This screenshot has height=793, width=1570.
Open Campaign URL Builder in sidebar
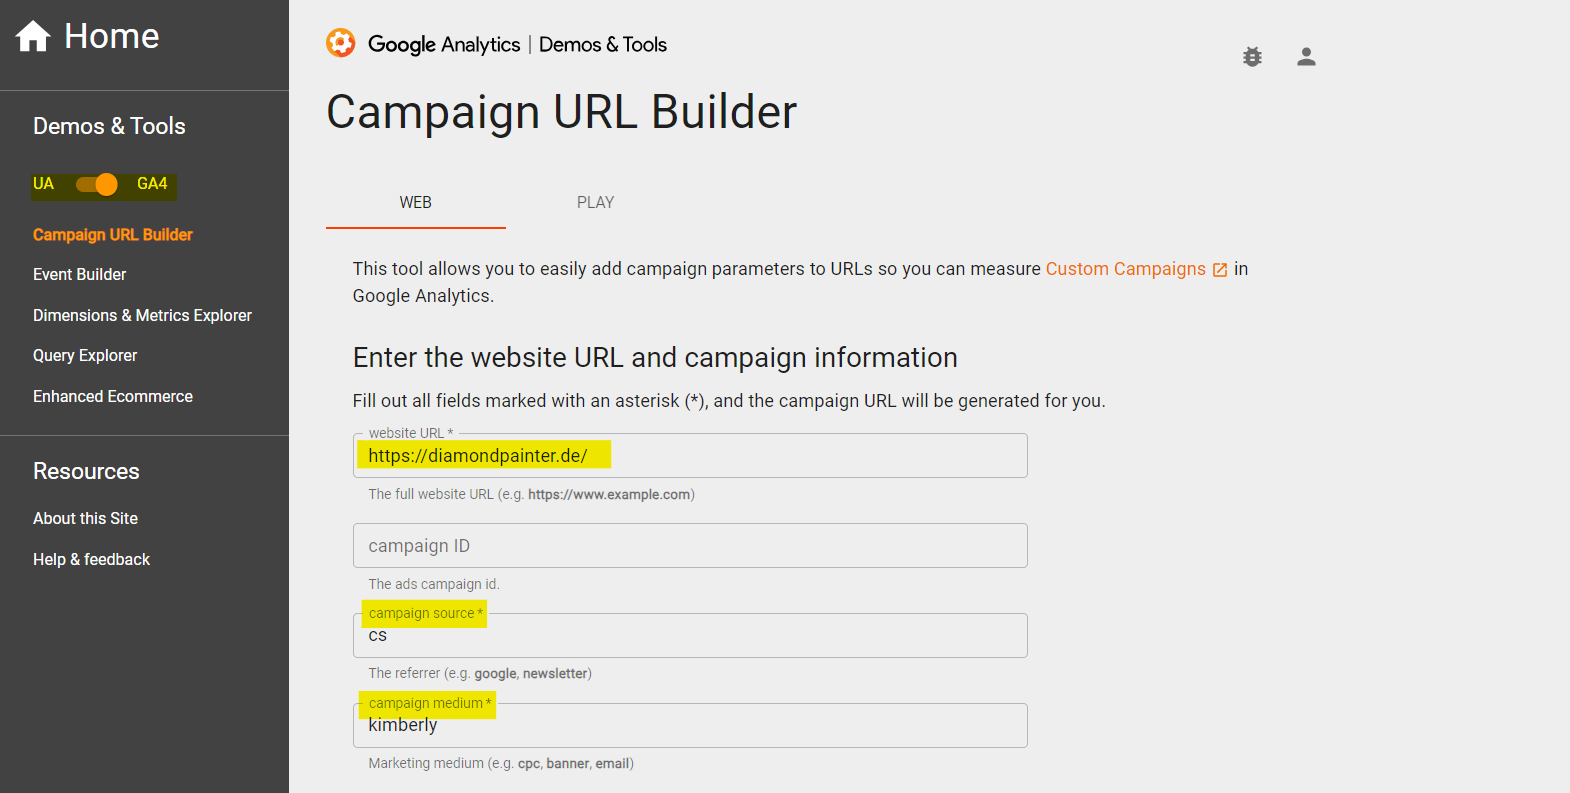click(113, 235)
